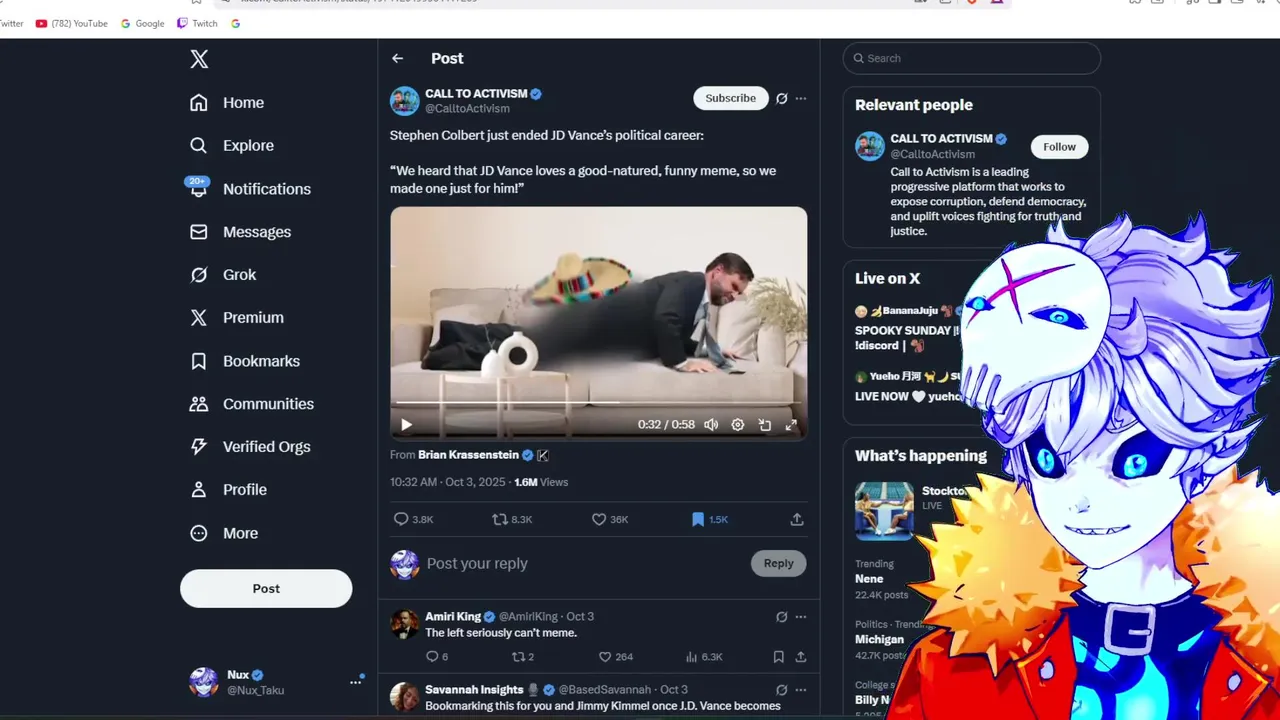Open more options on Amiri King reply
Screen dimensions: 1280x720
click(x=801, y=617)
